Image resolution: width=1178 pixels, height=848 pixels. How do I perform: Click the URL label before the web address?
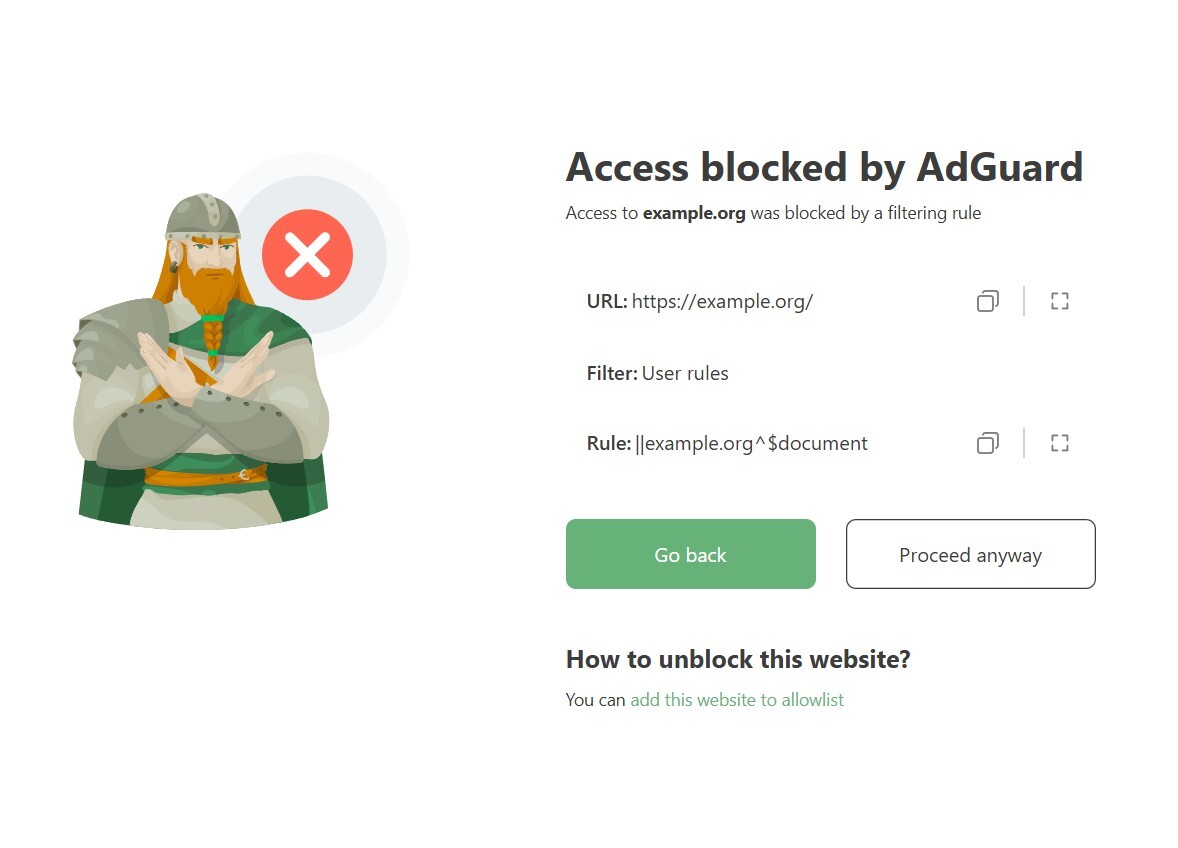coord(606,301)
